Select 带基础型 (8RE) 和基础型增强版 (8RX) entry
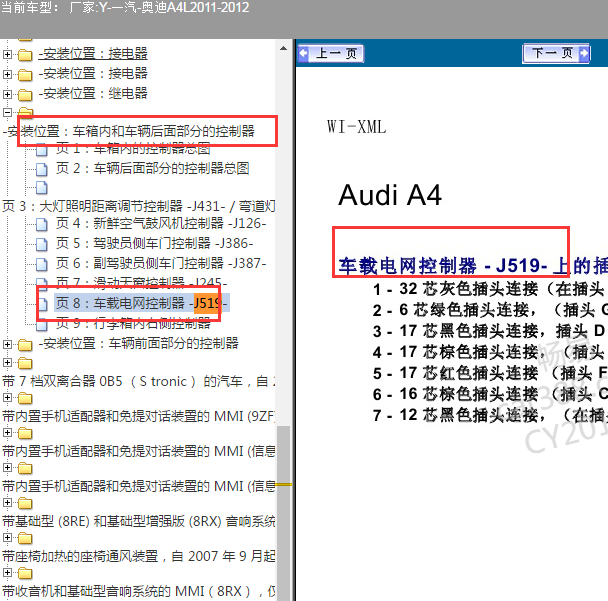 click(138, 521)
